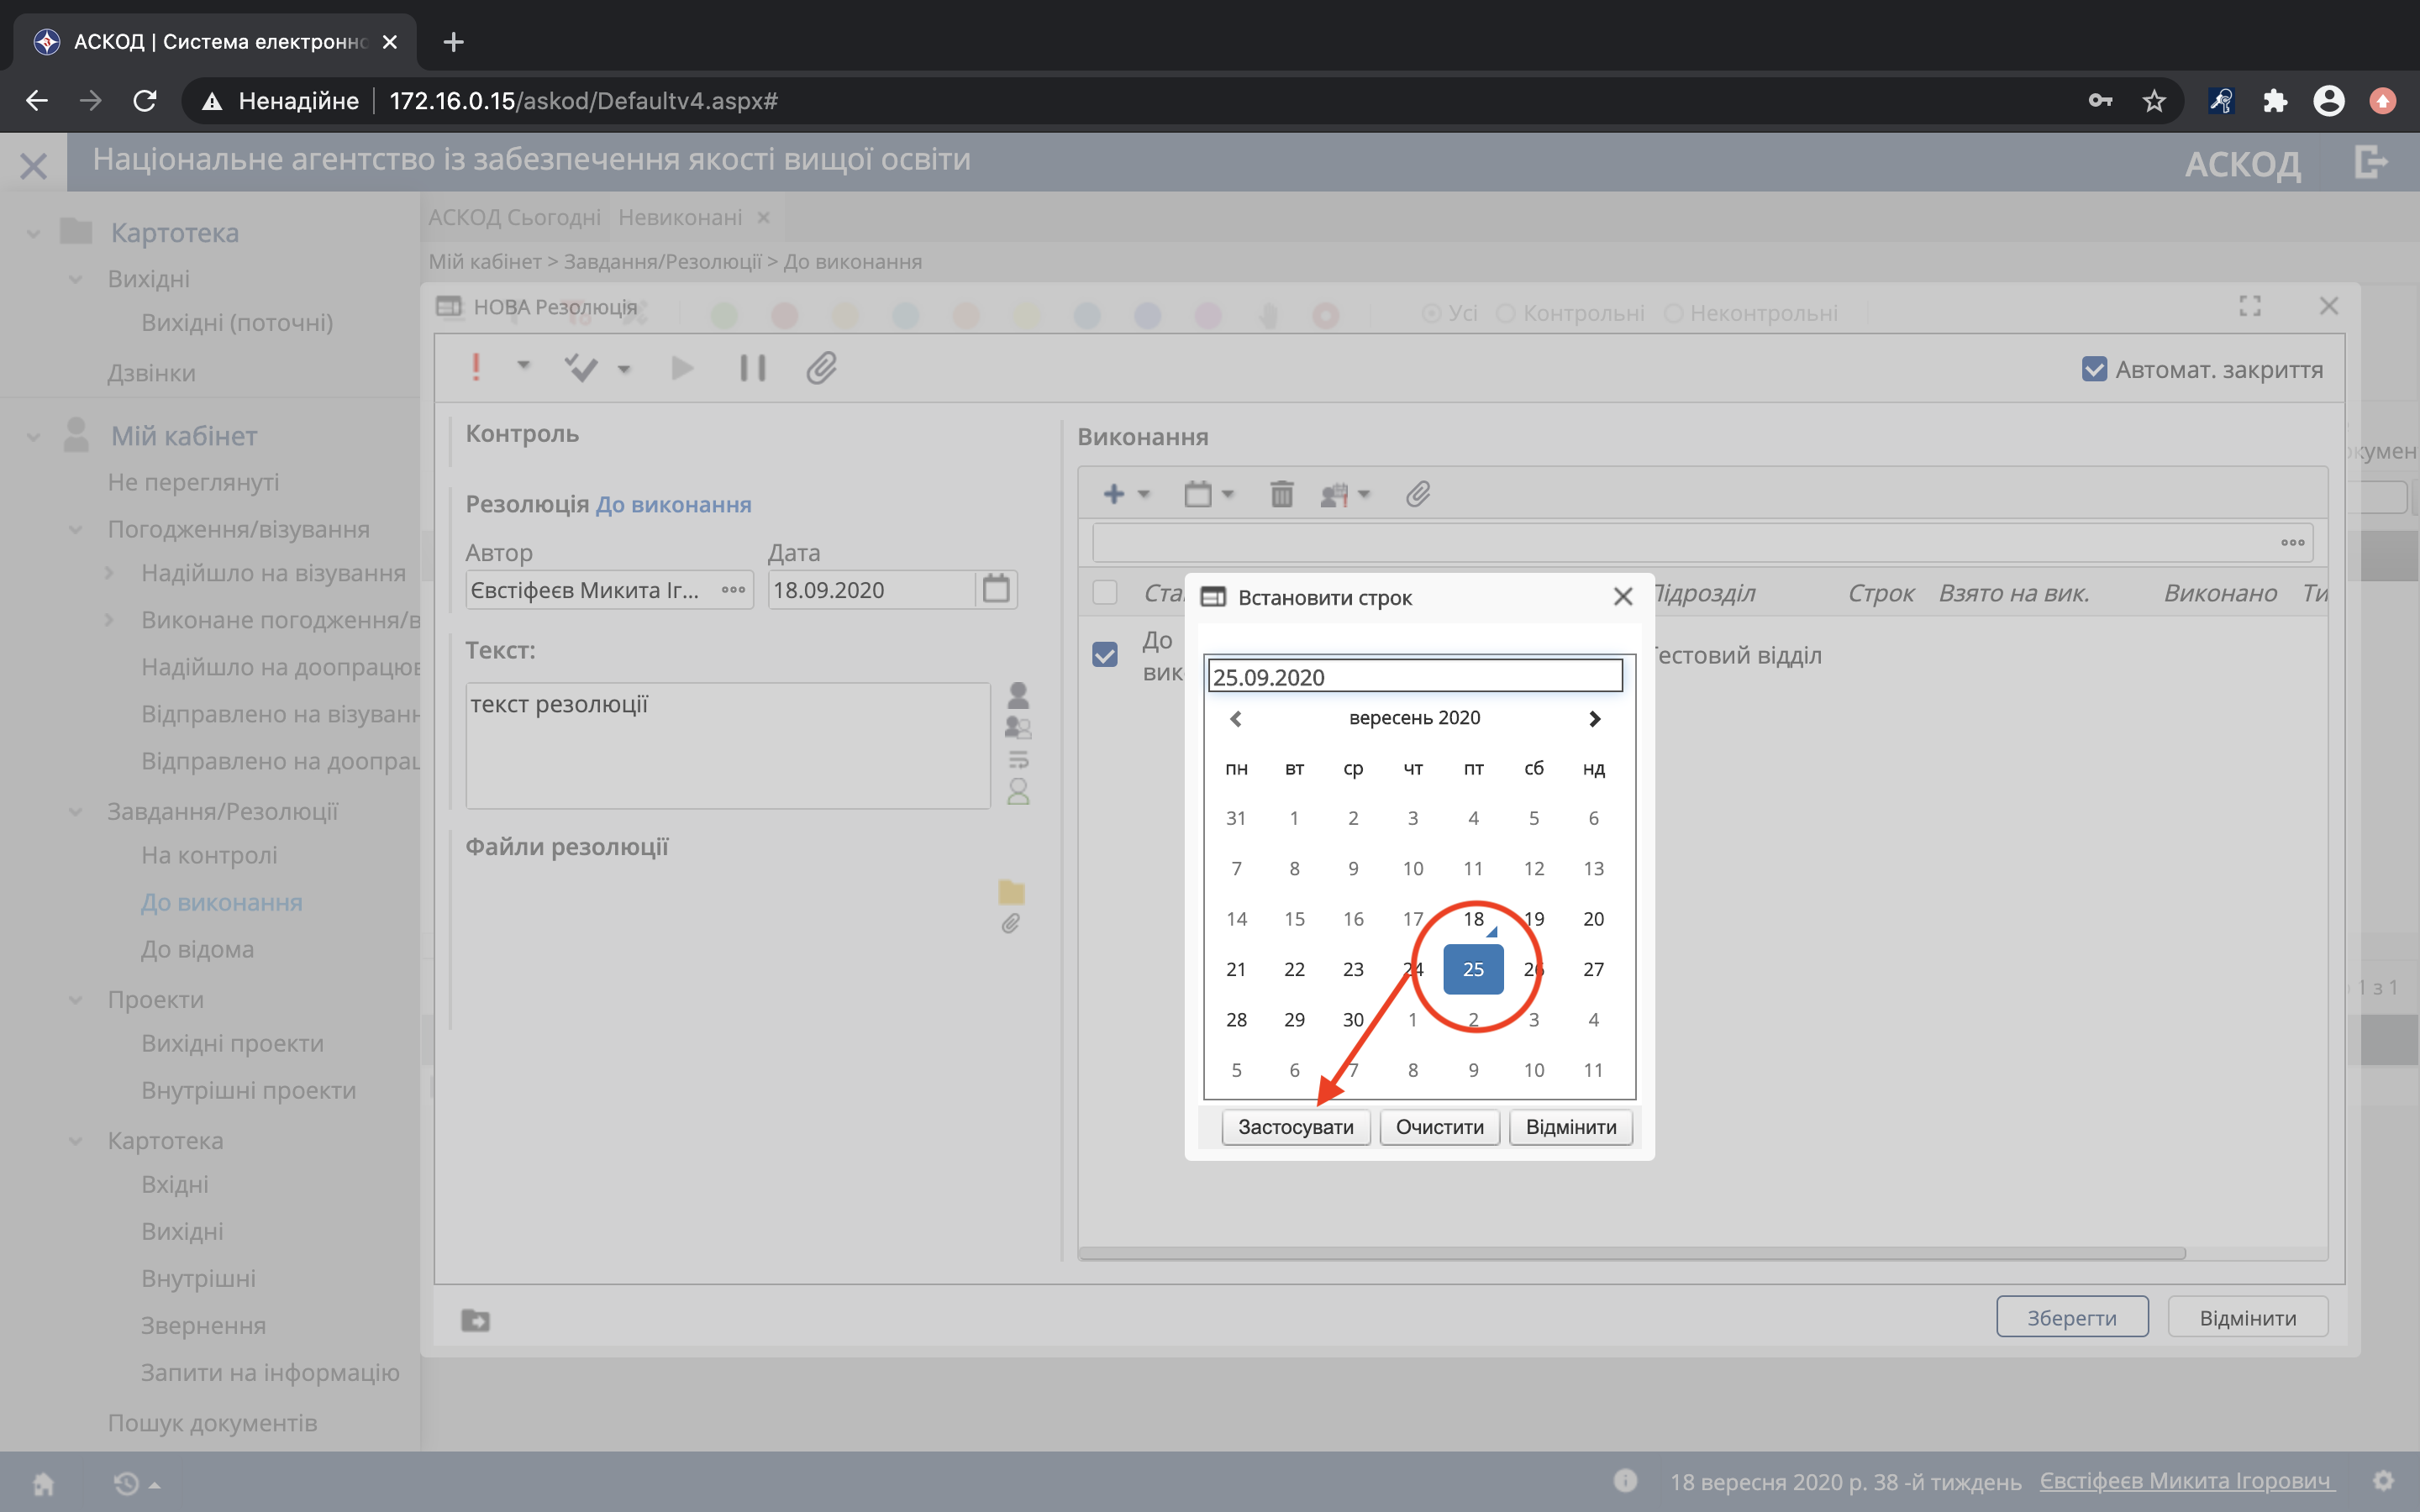Switch to Невиконані tab

point(680,217)
